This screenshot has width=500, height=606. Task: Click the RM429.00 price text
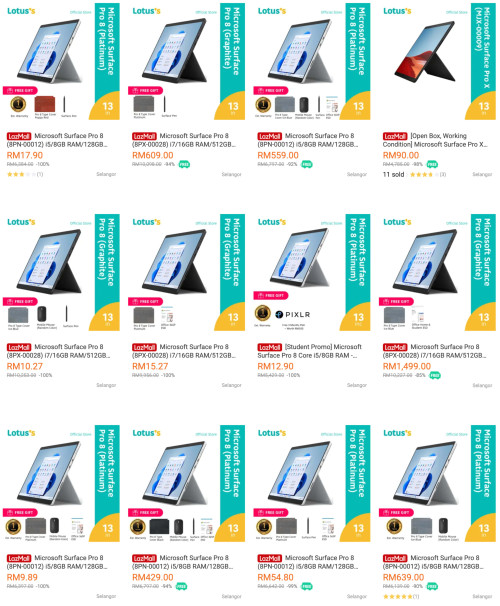click(x=153, y=577)
